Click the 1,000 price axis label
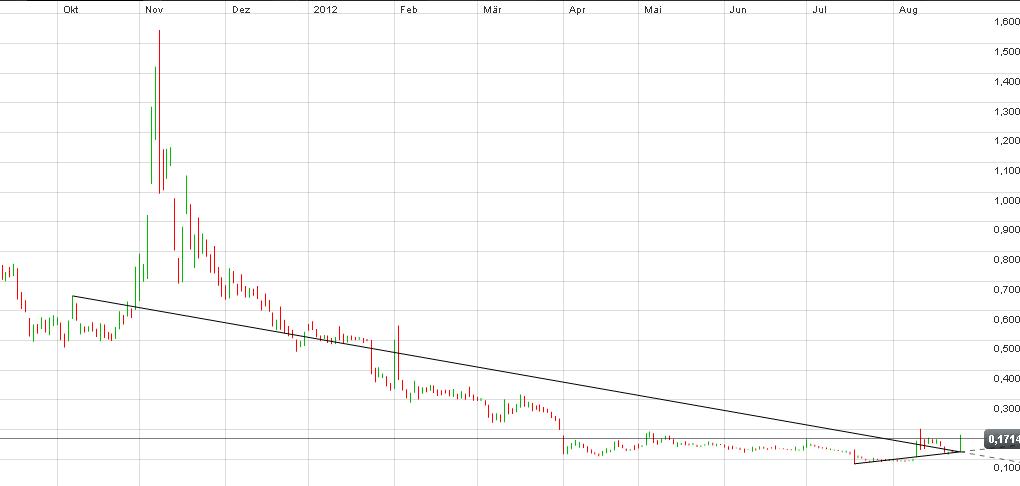 click(1001, 200)
